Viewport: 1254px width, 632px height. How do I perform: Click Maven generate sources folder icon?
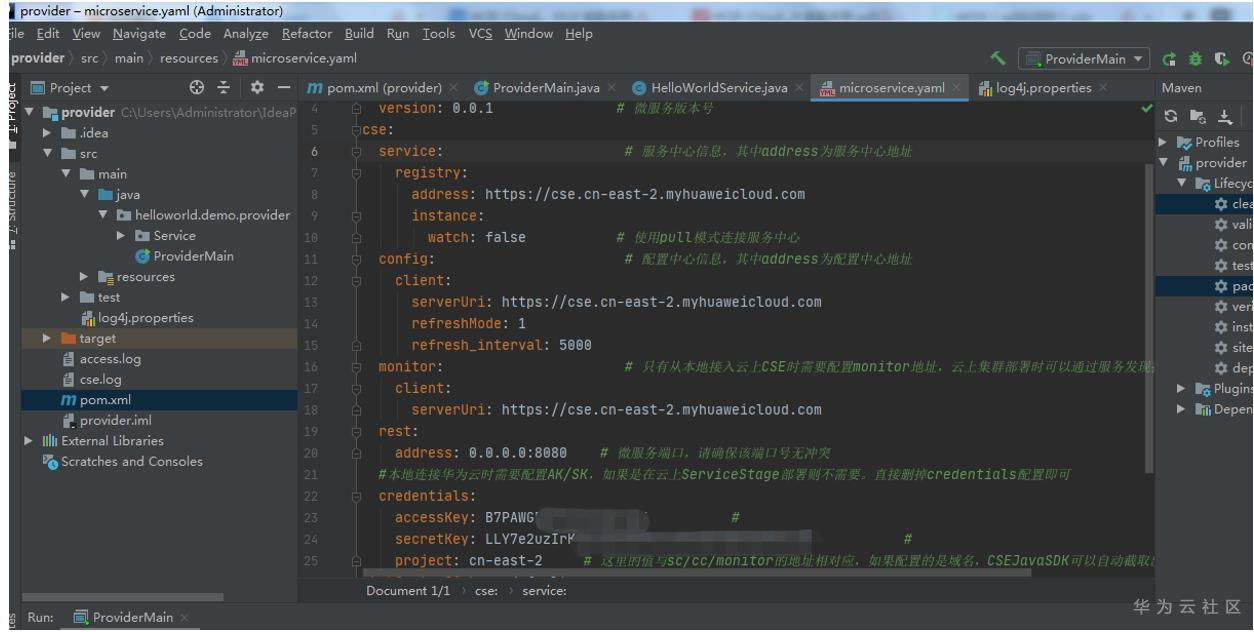click(1198, 115)
